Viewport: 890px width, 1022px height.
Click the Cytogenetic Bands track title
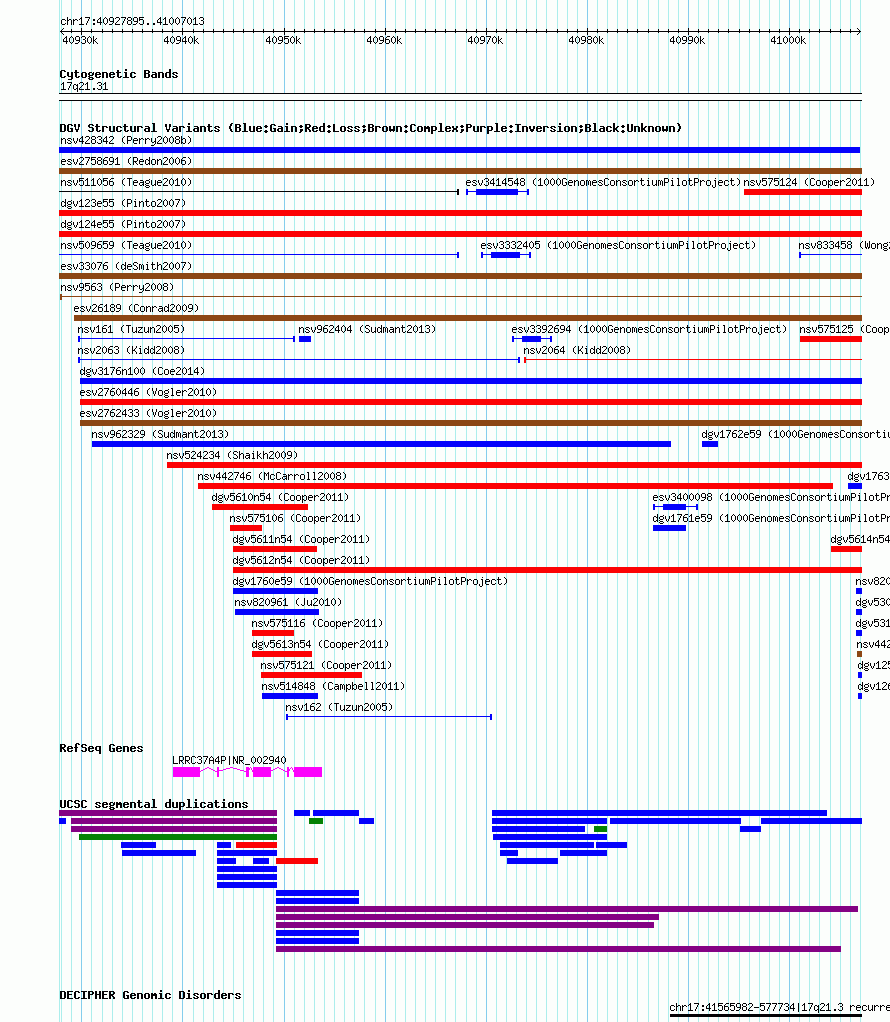(119, 74)
